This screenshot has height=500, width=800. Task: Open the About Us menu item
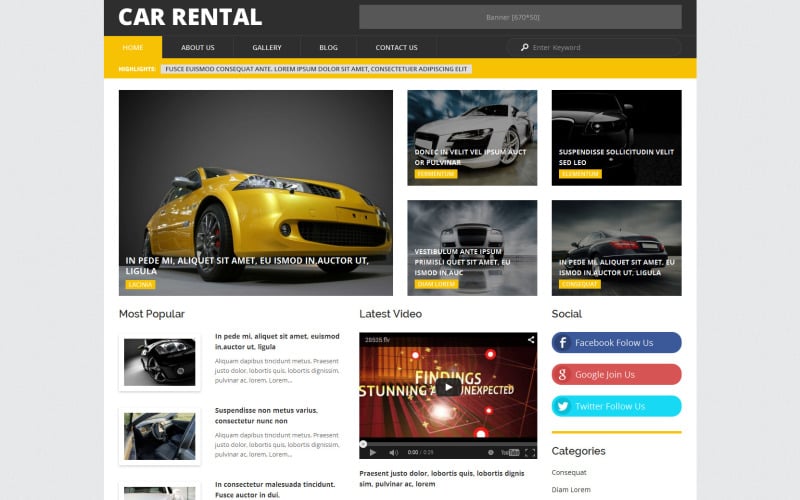tap(197, 47)
